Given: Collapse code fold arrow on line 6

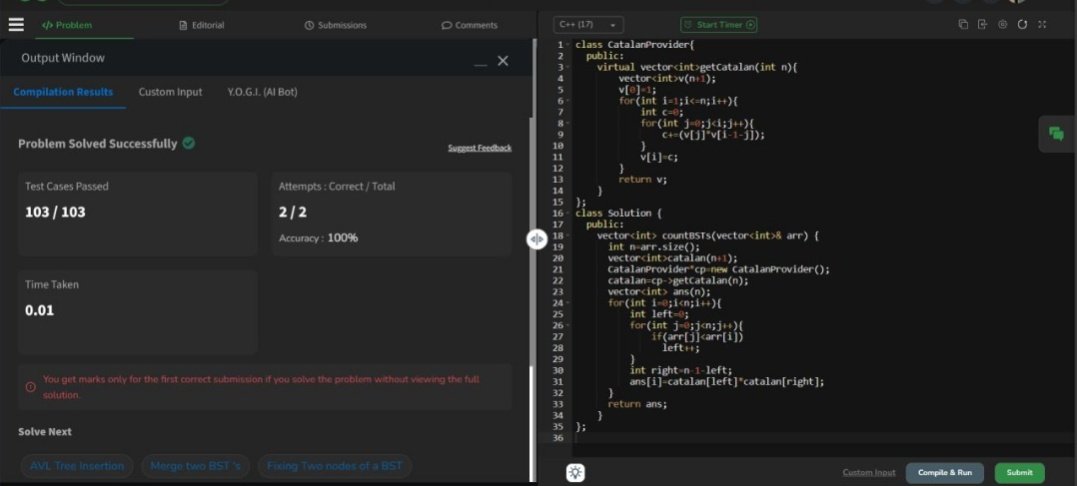Looking at the screenshot, I should click(569, 101).
